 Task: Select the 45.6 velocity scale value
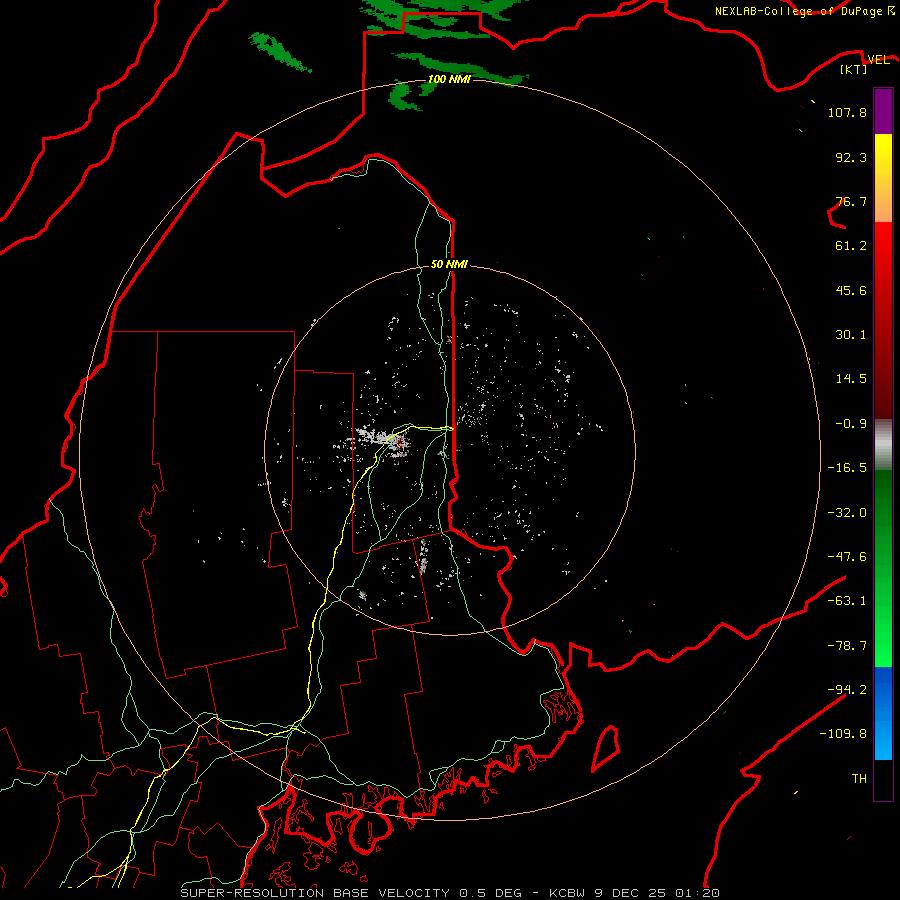pyautogui.click(x=851, y=290)
